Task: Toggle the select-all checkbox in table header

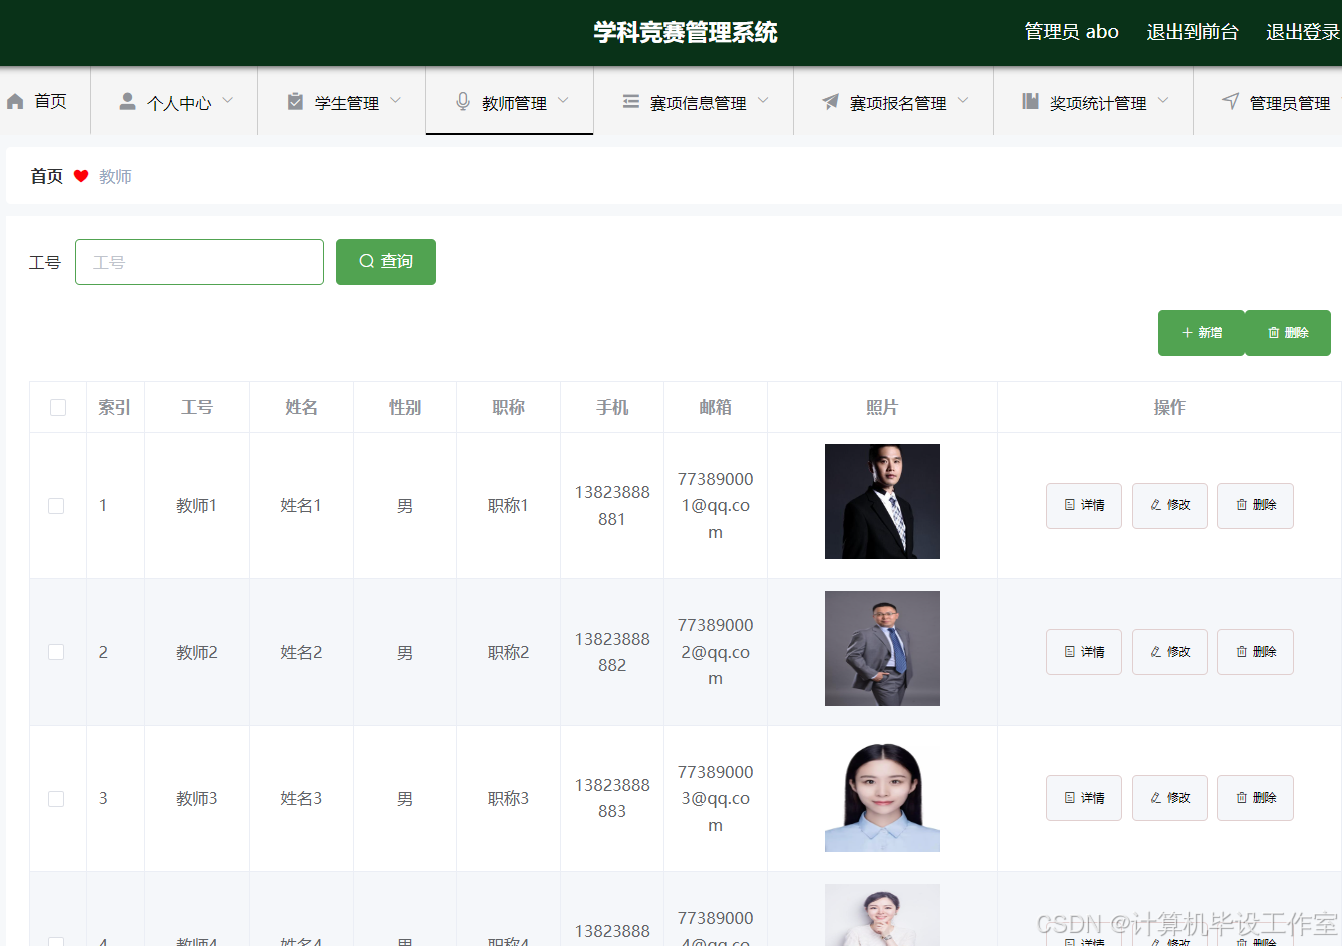Action: [58, 407]
